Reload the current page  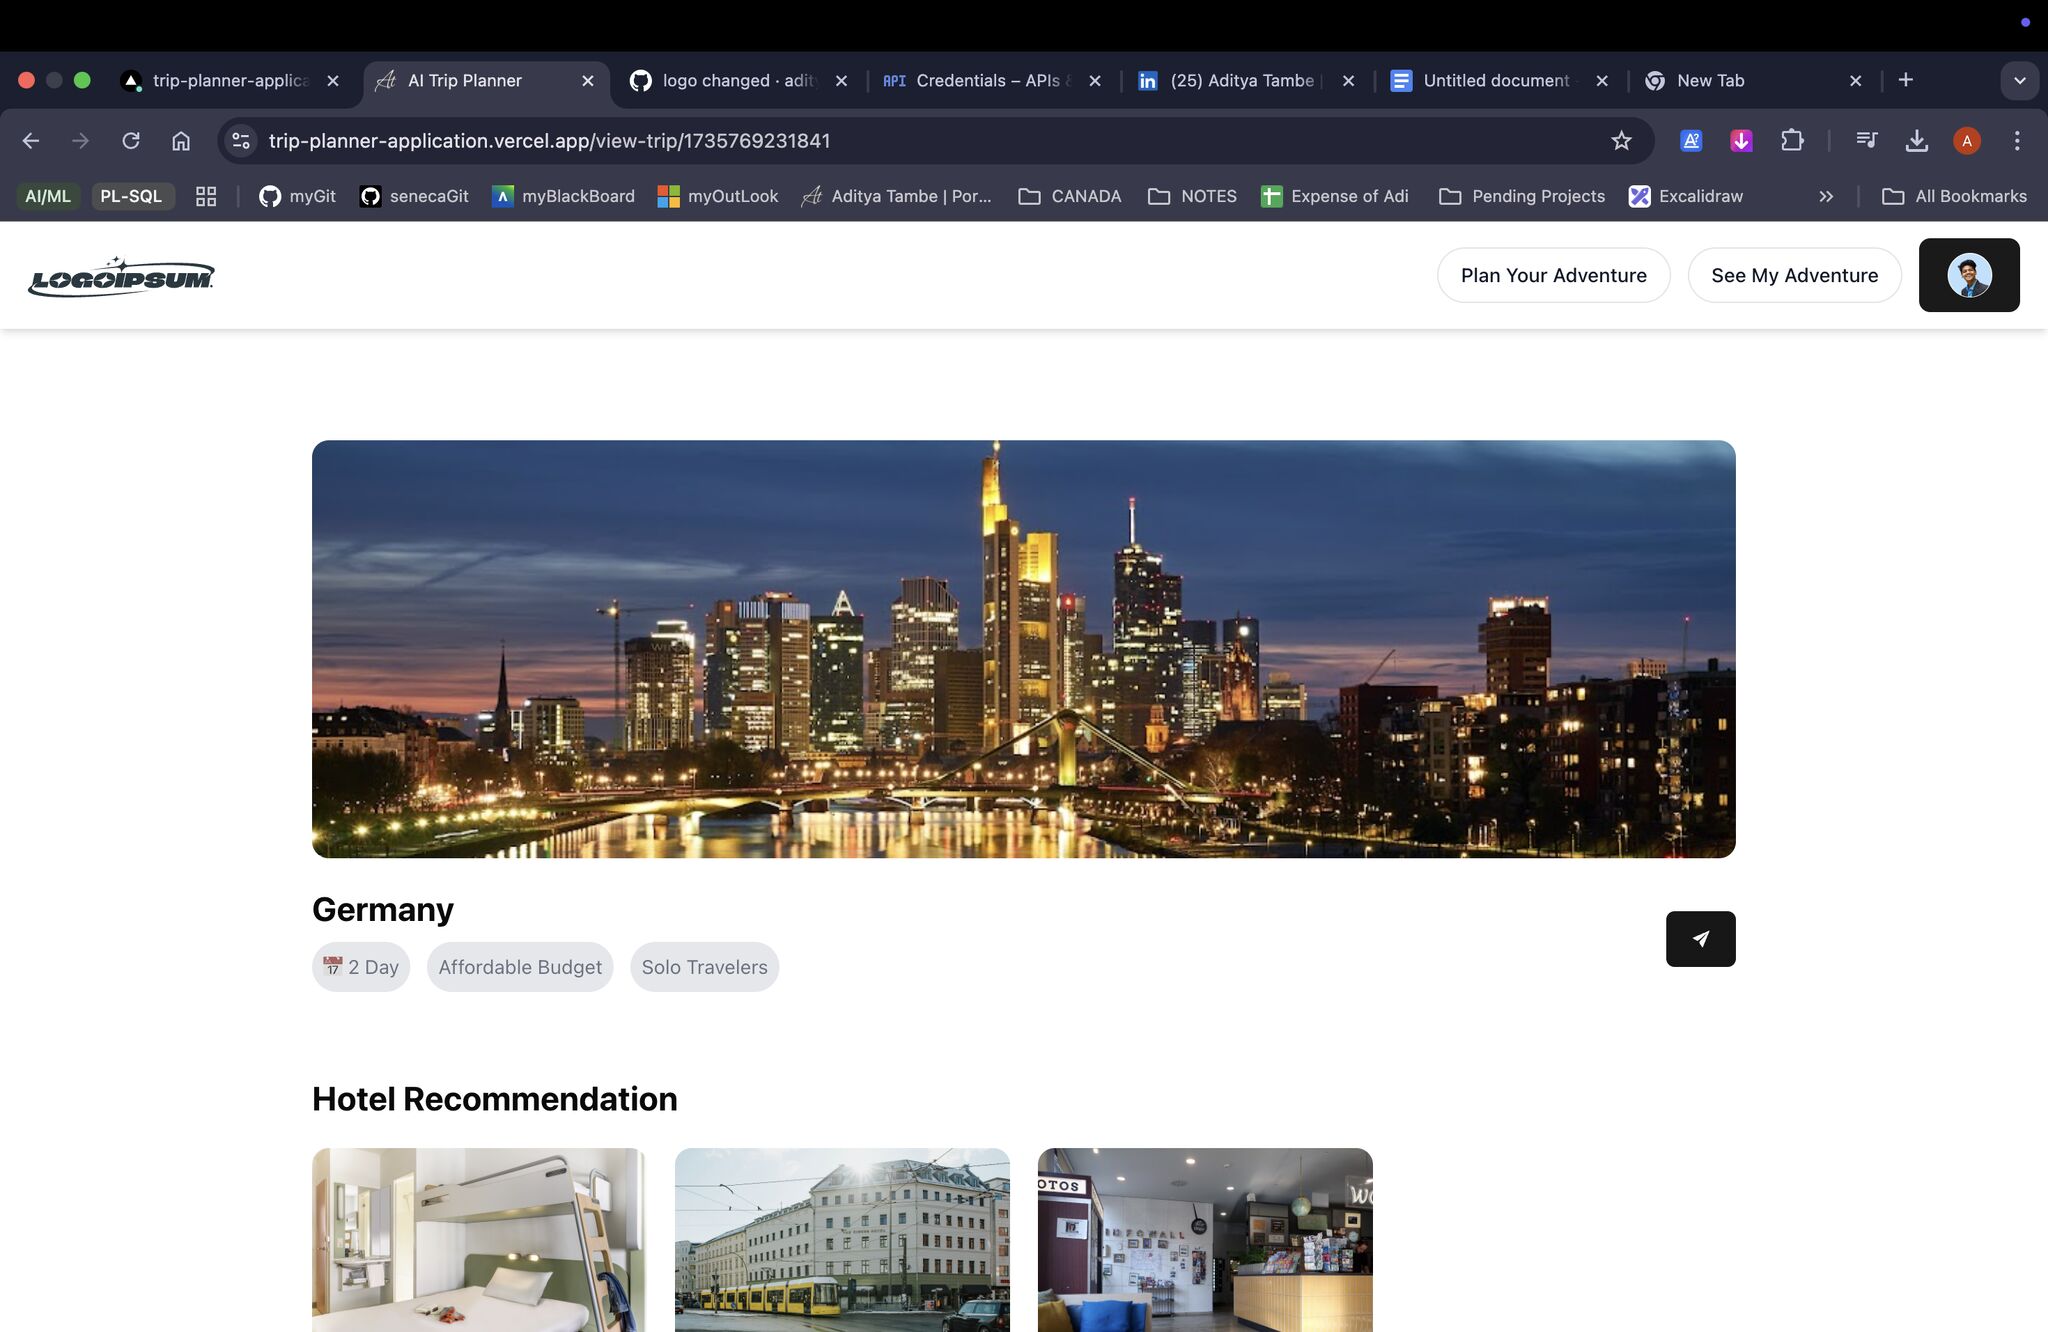[x=131, y=141]
